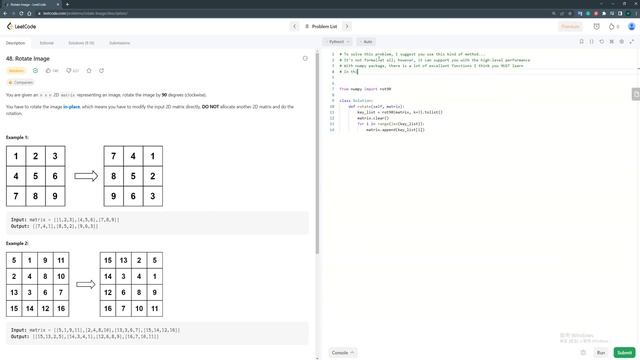The width and height of the screenshot is (640, 360).
Task: Add problem to favorites star icon
Action: [x=89, y=71]
